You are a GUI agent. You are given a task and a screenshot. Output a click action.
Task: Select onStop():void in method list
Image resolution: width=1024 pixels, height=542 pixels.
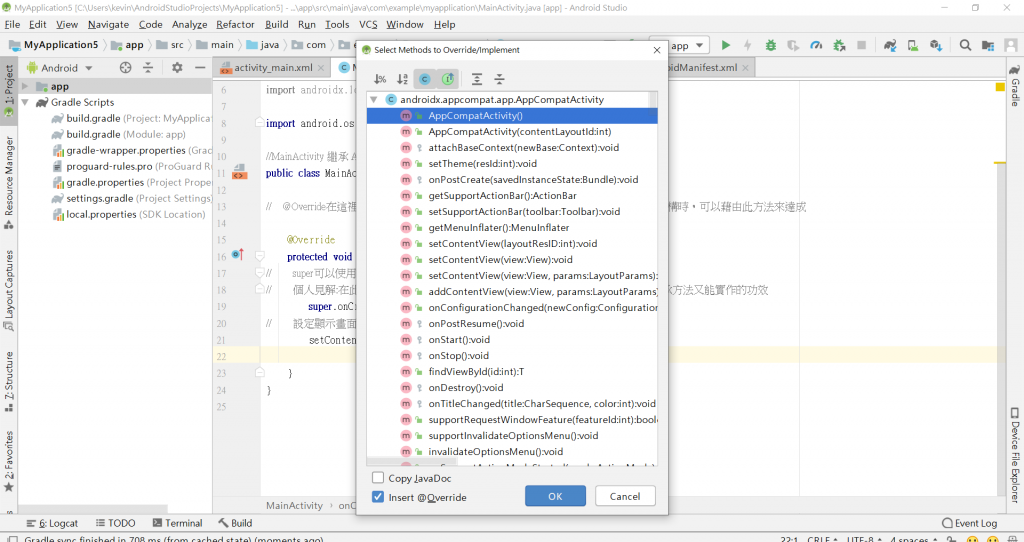[x=512, y=356]
